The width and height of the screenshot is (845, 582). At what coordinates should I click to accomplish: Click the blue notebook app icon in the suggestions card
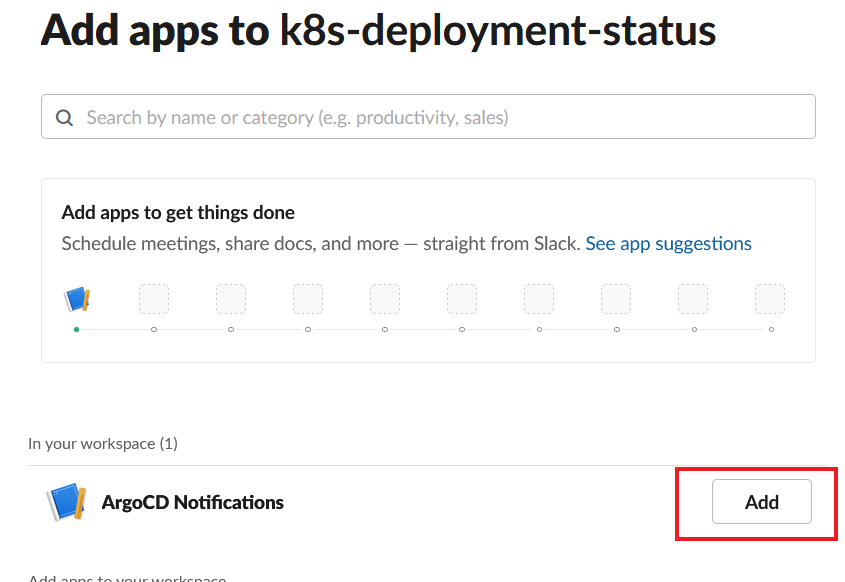[77, 299]
